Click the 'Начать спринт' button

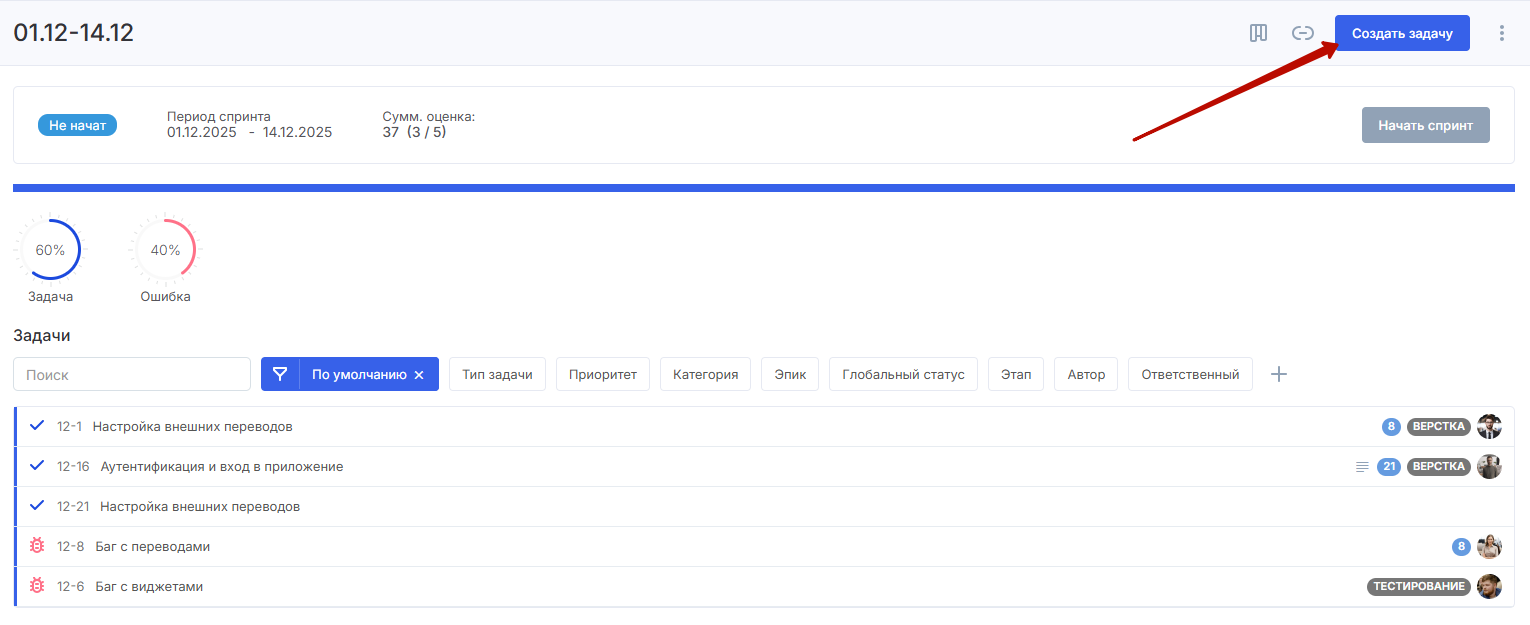pyautogui.click(x=1425, y=126)
